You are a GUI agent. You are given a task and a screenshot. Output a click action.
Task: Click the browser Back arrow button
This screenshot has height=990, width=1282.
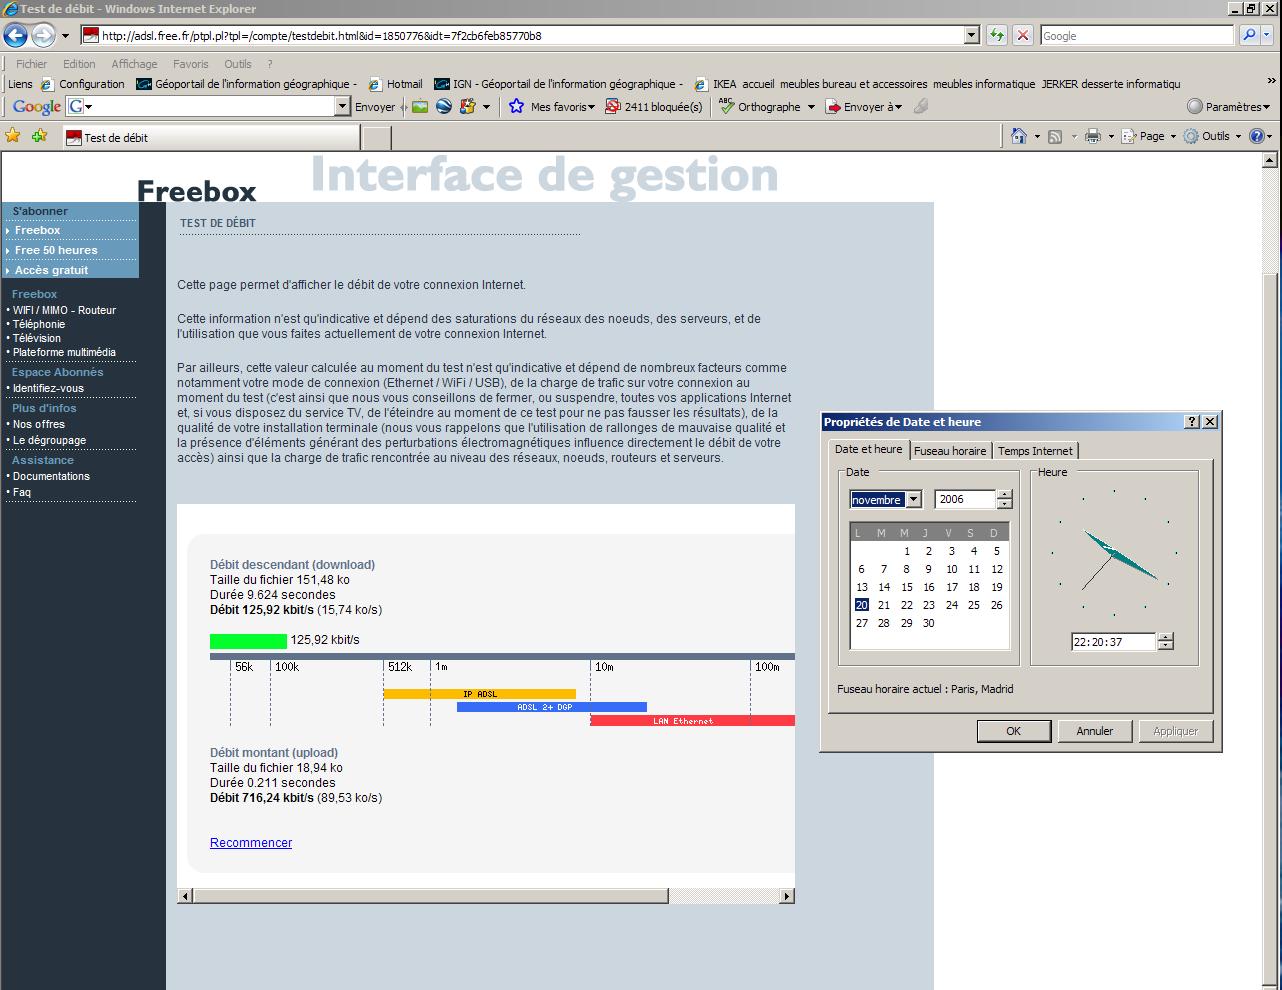tap(15, 36)
